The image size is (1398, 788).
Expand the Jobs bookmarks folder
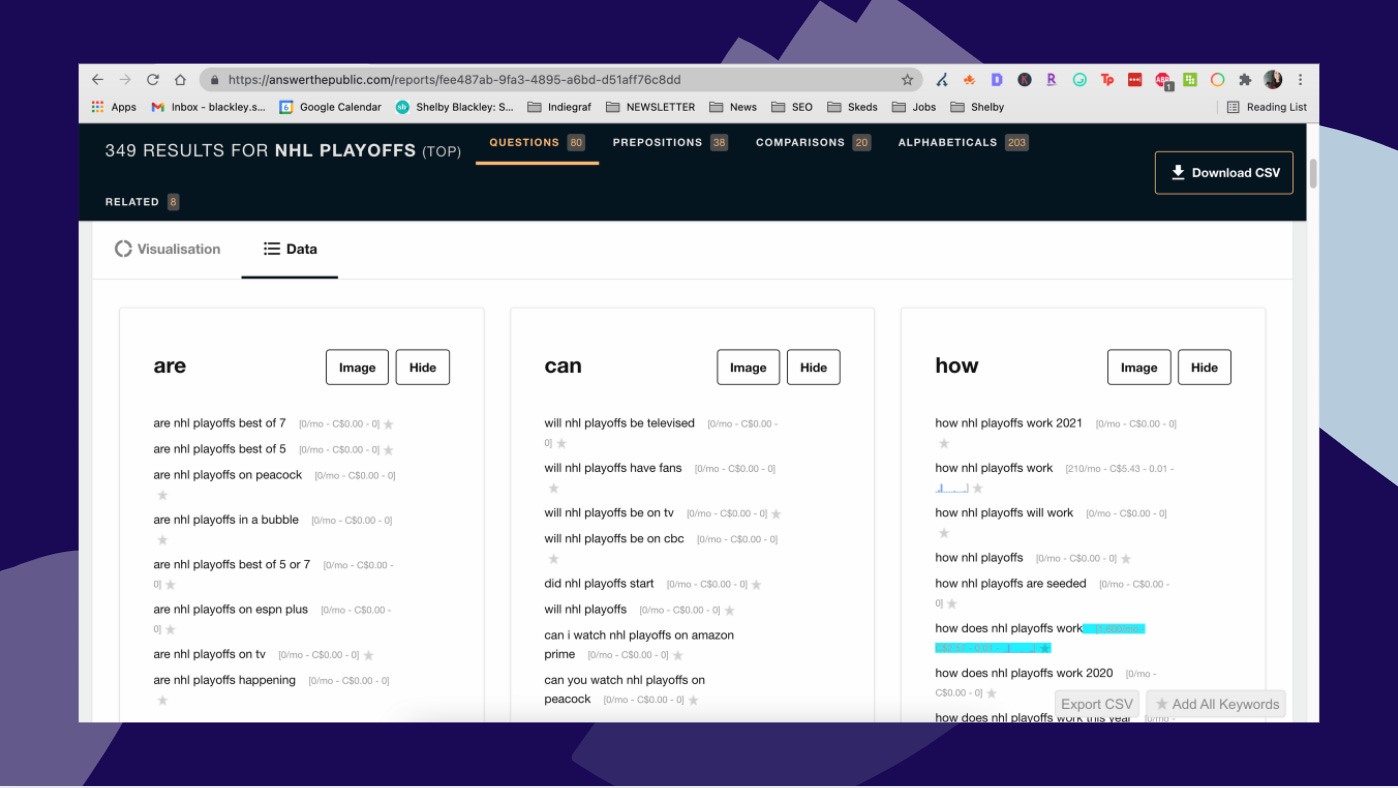914,107
